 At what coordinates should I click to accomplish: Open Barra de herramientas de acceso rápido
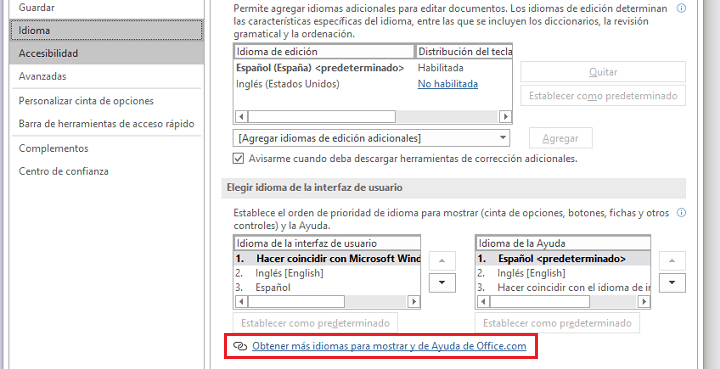pos(107,124)
